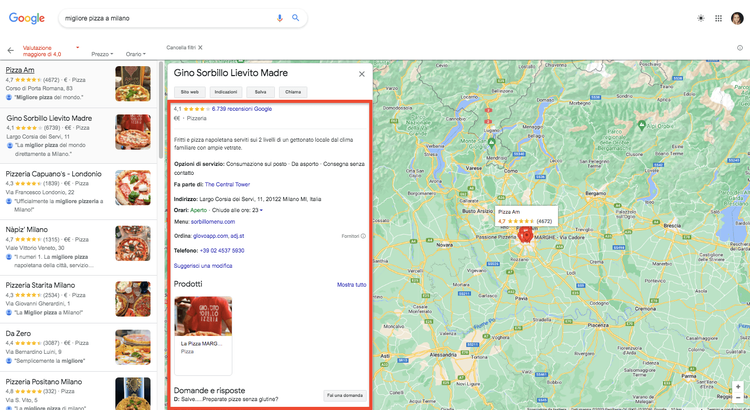Click the Bergamo label on map
This screenshot has width=750, height=410.
pyautogui.click(x=596, y=193)
